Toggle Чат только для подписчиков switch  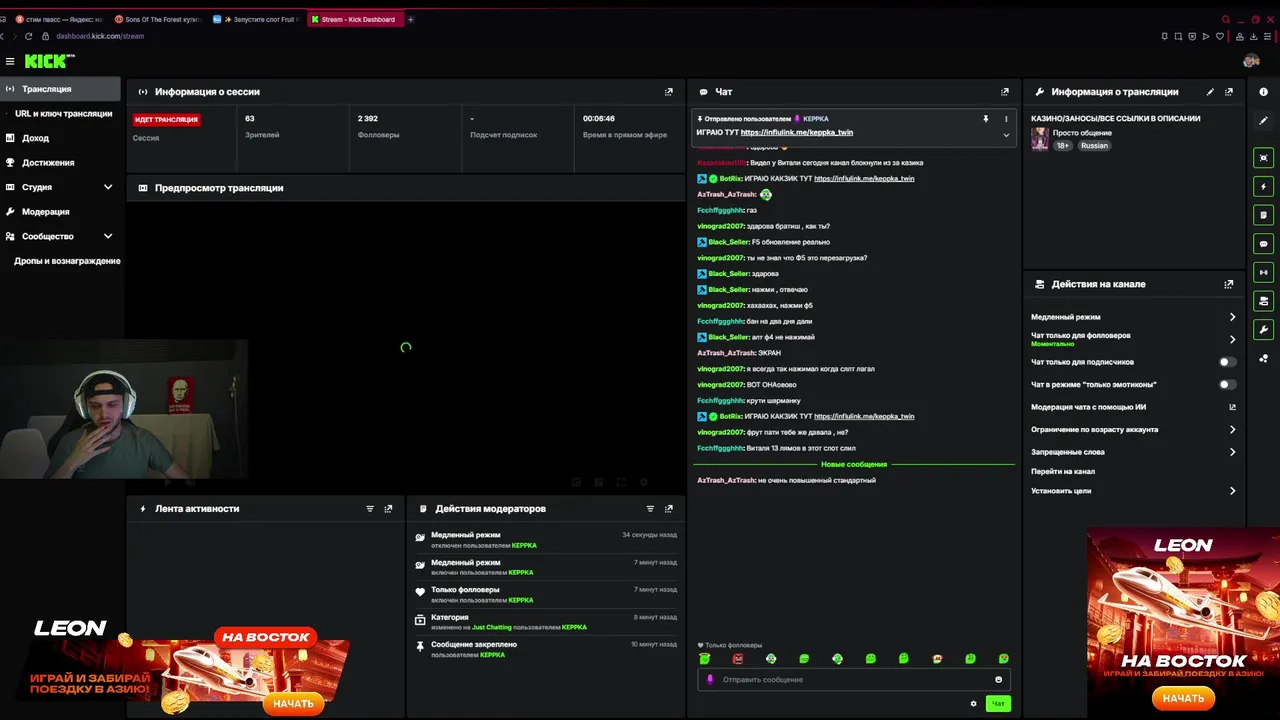(x=1227, y=362)
